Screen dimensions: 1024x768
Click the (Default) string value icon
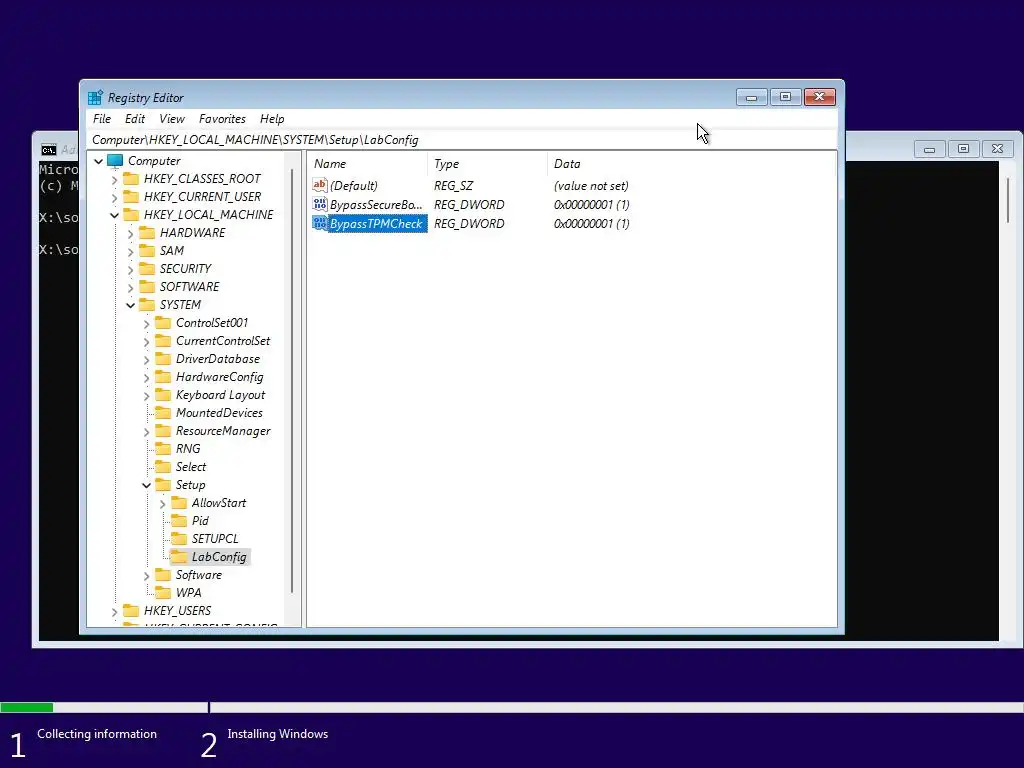point(320,185)
